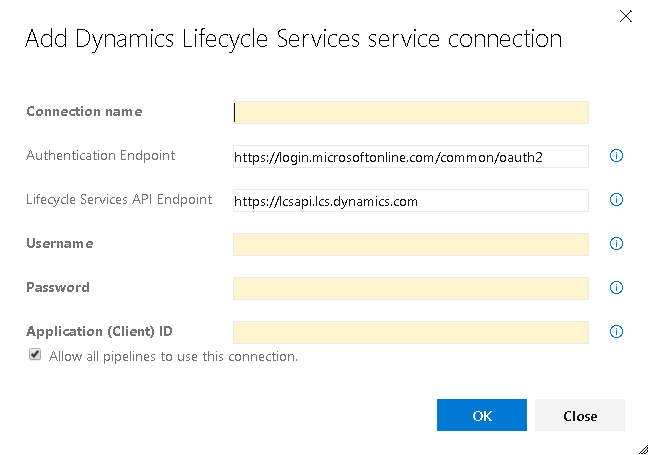Open the Username field info tooltip icon

click(616, 244)
